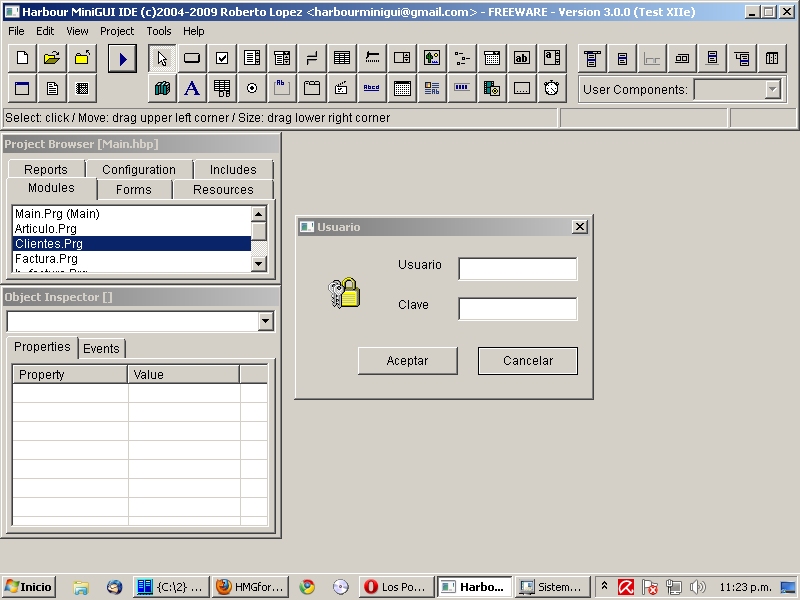Pick the Grid control tool

coord(342,58)
